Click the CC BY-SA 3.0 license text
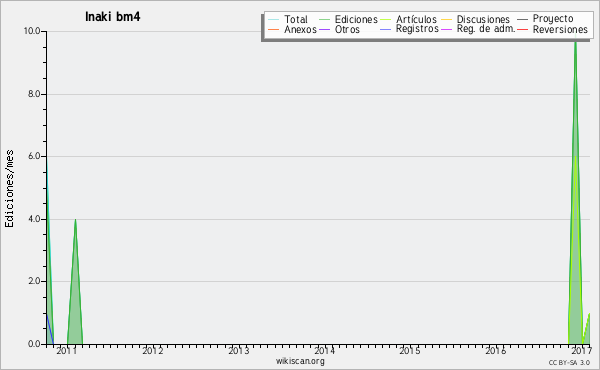The height and width of the screenshot is (370, 600). pos(569,363)
